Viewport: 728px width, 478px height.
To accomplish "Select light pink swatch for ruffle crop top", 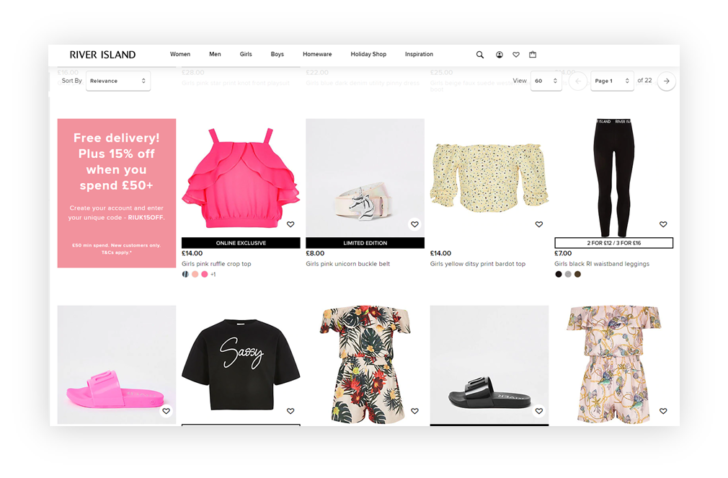I will click(x=195, y=274).
